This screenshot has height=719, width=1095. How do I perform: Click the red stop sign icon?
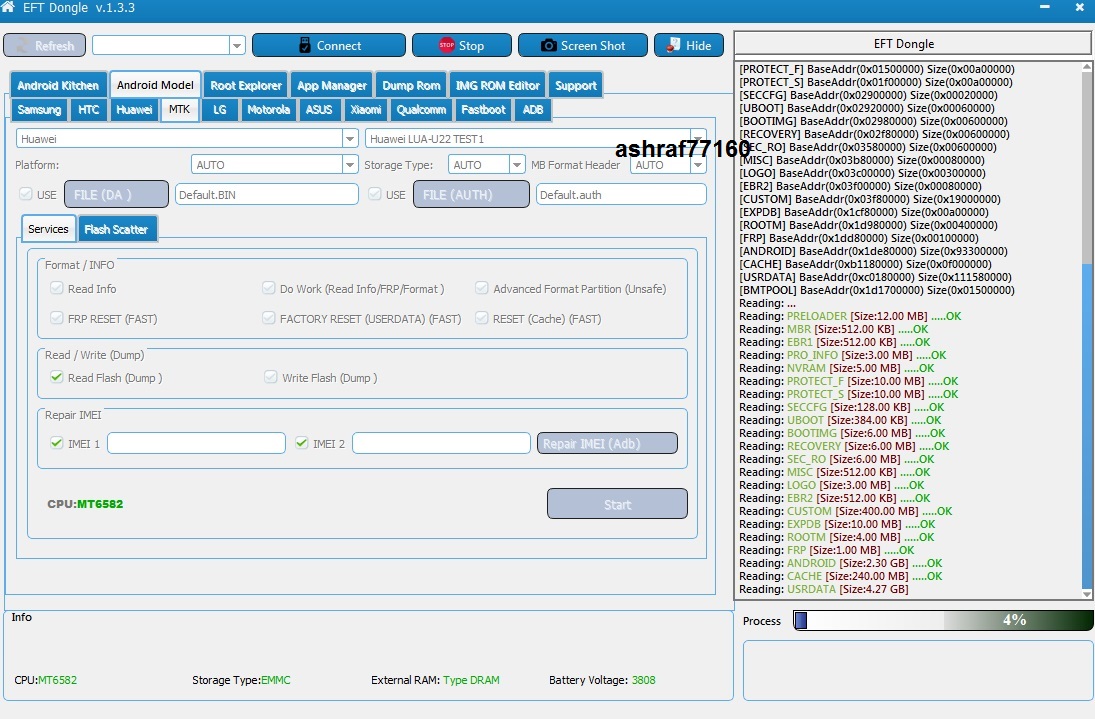tap(447, 45)
